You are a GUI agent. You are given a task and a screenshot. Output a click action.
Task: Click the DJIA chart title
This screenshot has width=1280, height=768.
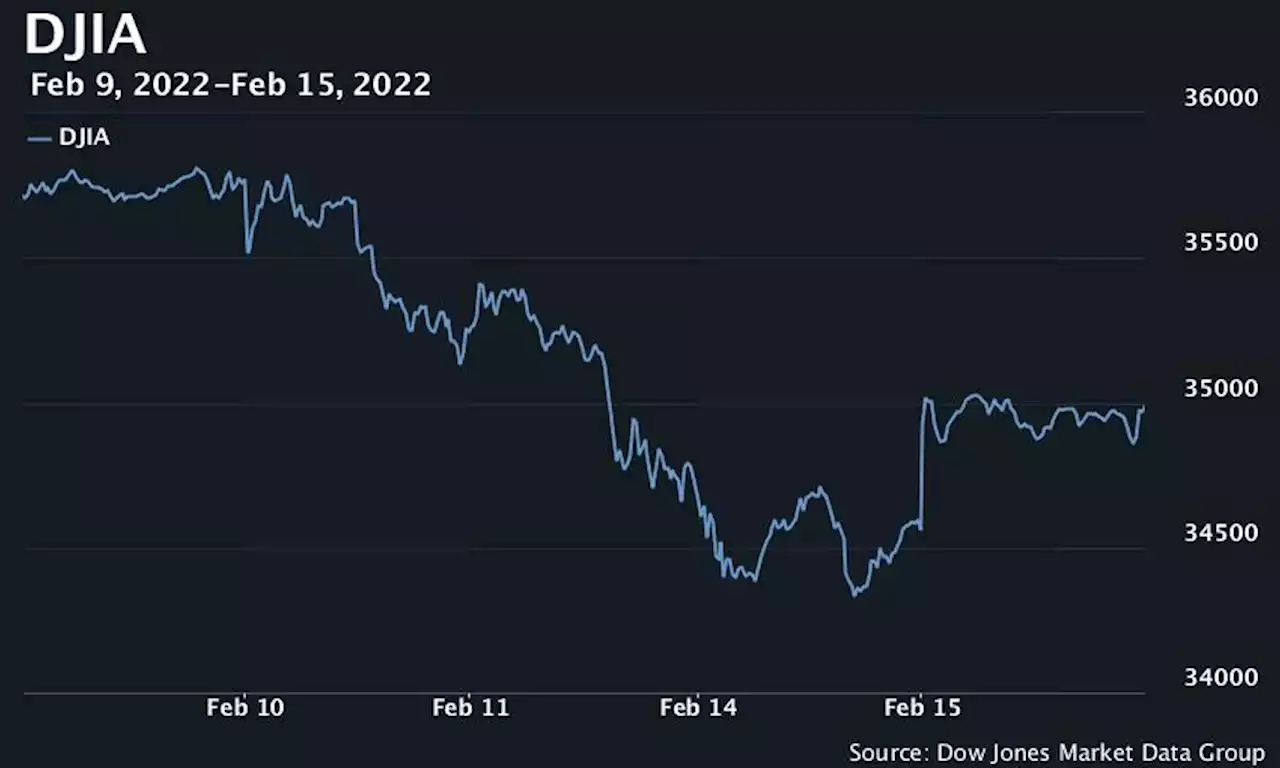pyautogui.click(x=86, y=35)
